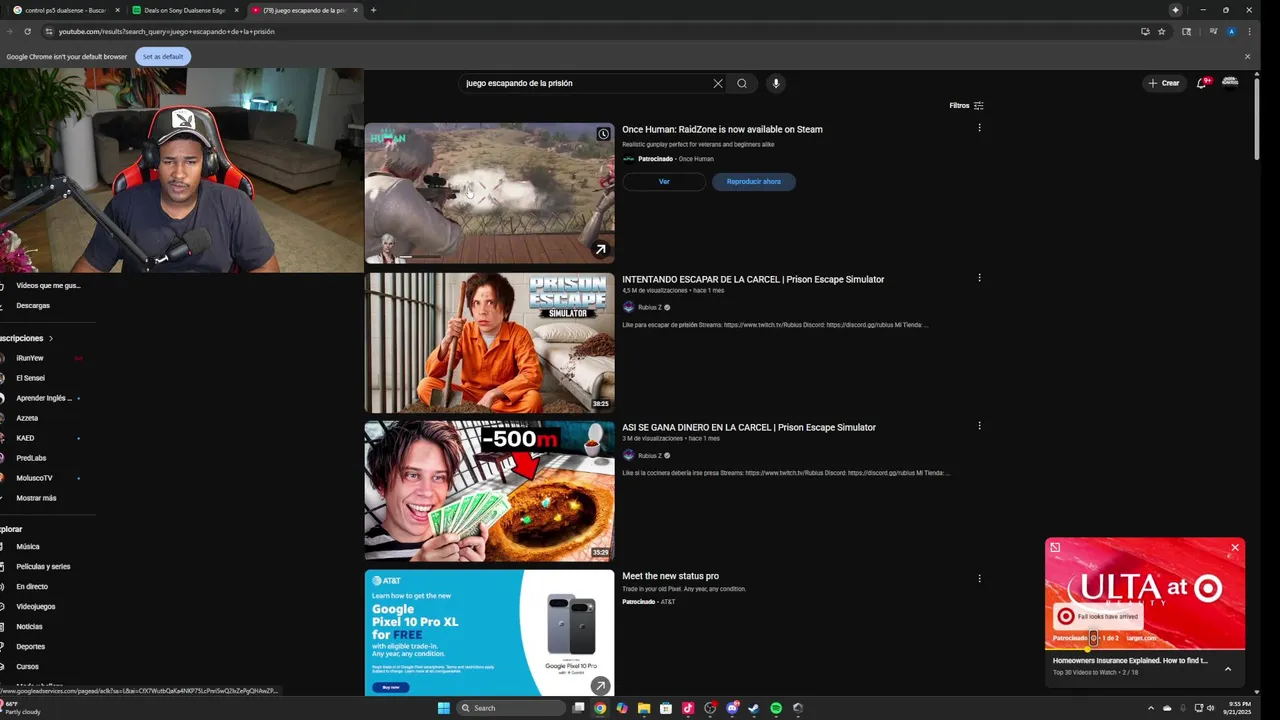This screenshot has width=1280, height=720.
Task: Open En directo in sidebar
Action: click(32, 586)
